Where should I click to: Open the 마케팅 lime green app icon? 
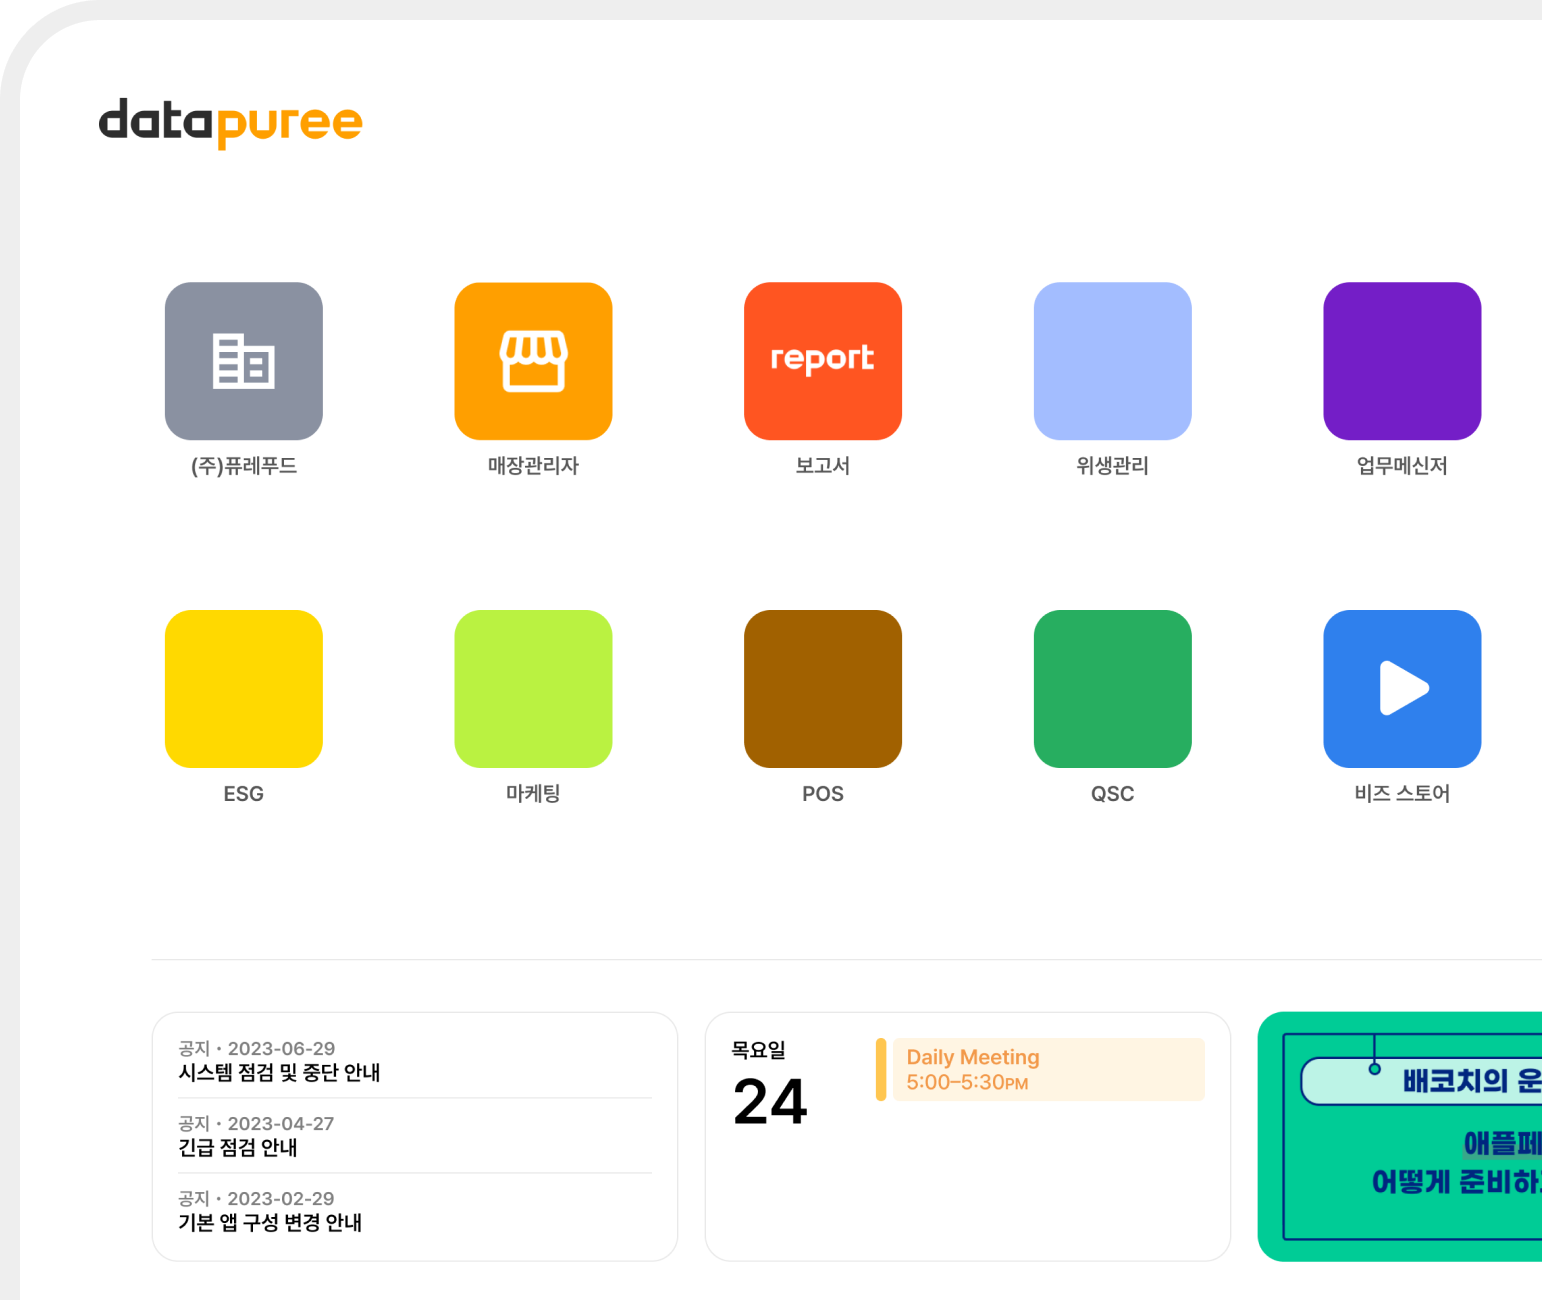(533, 689)
